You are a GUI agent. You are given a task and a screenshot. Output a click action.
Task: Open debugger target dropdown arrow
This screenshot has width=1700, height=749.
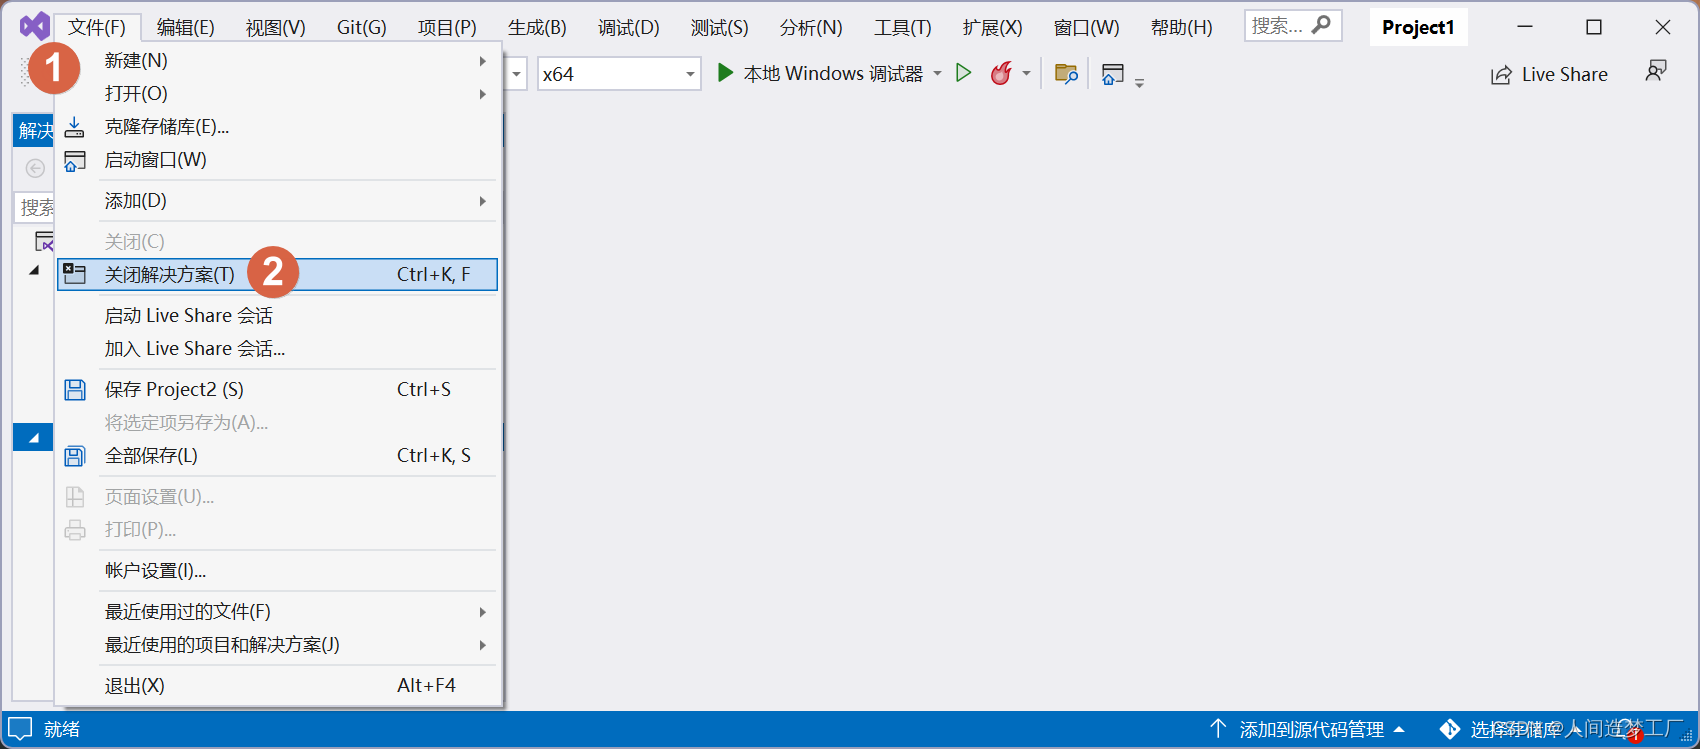[x=937, y=74]
